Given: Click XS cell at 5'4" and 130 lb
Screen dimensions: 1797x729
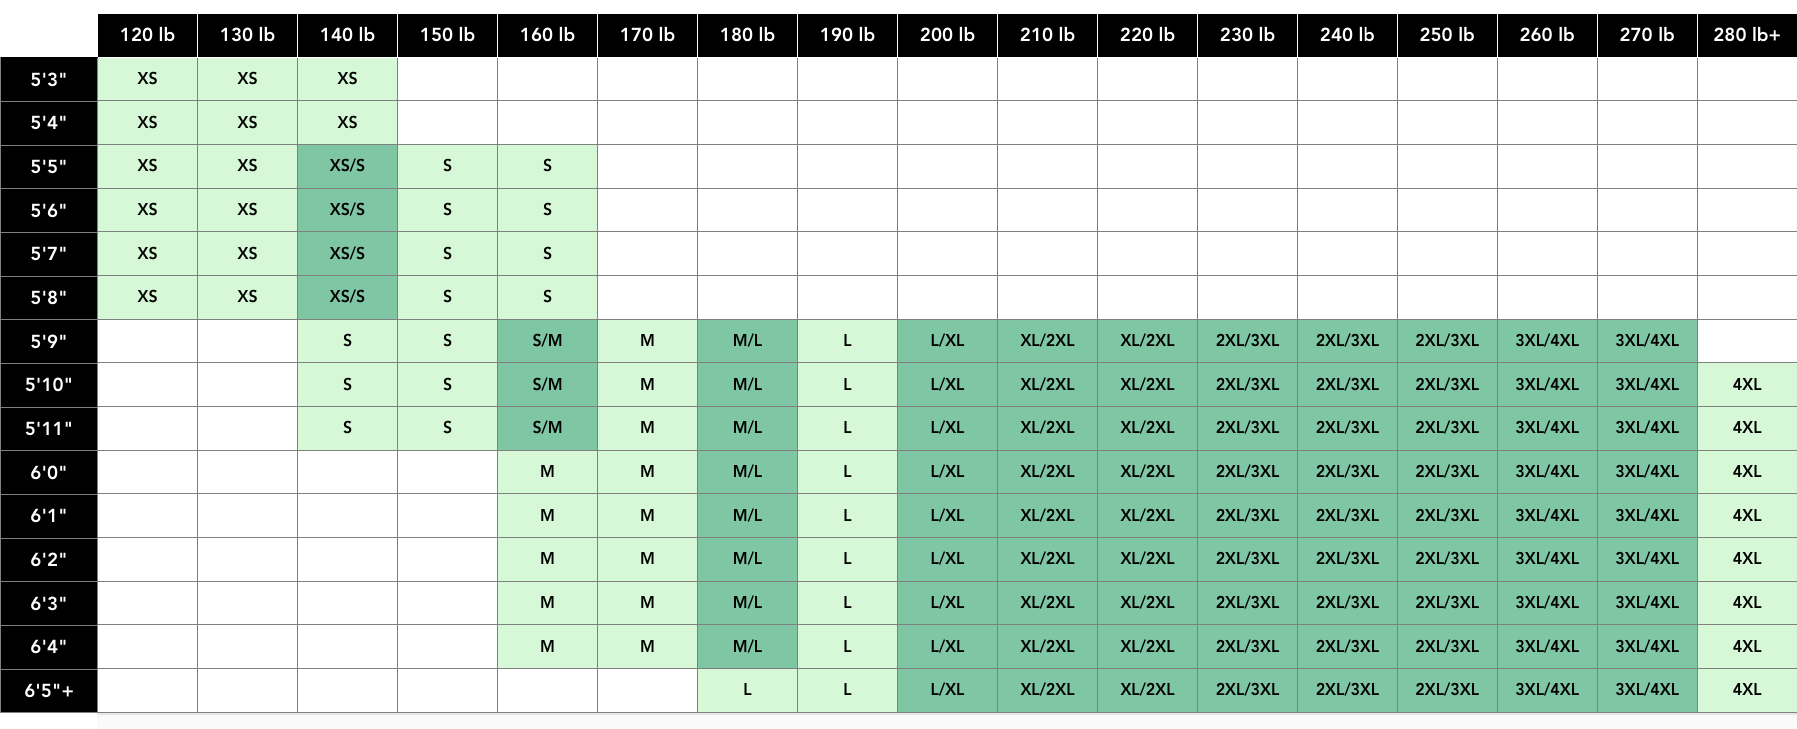Looking at the screenshot, I should coord(247,122).
